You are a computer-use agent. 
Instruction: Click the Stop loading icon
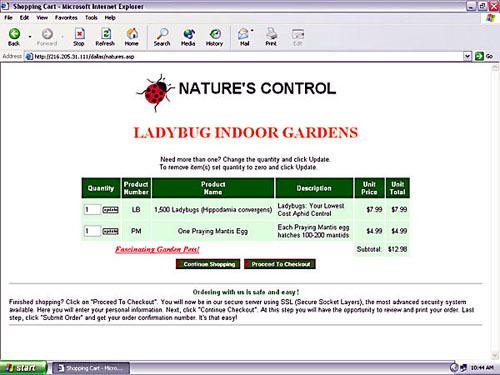pyautogui.click(x=79, y=34)
